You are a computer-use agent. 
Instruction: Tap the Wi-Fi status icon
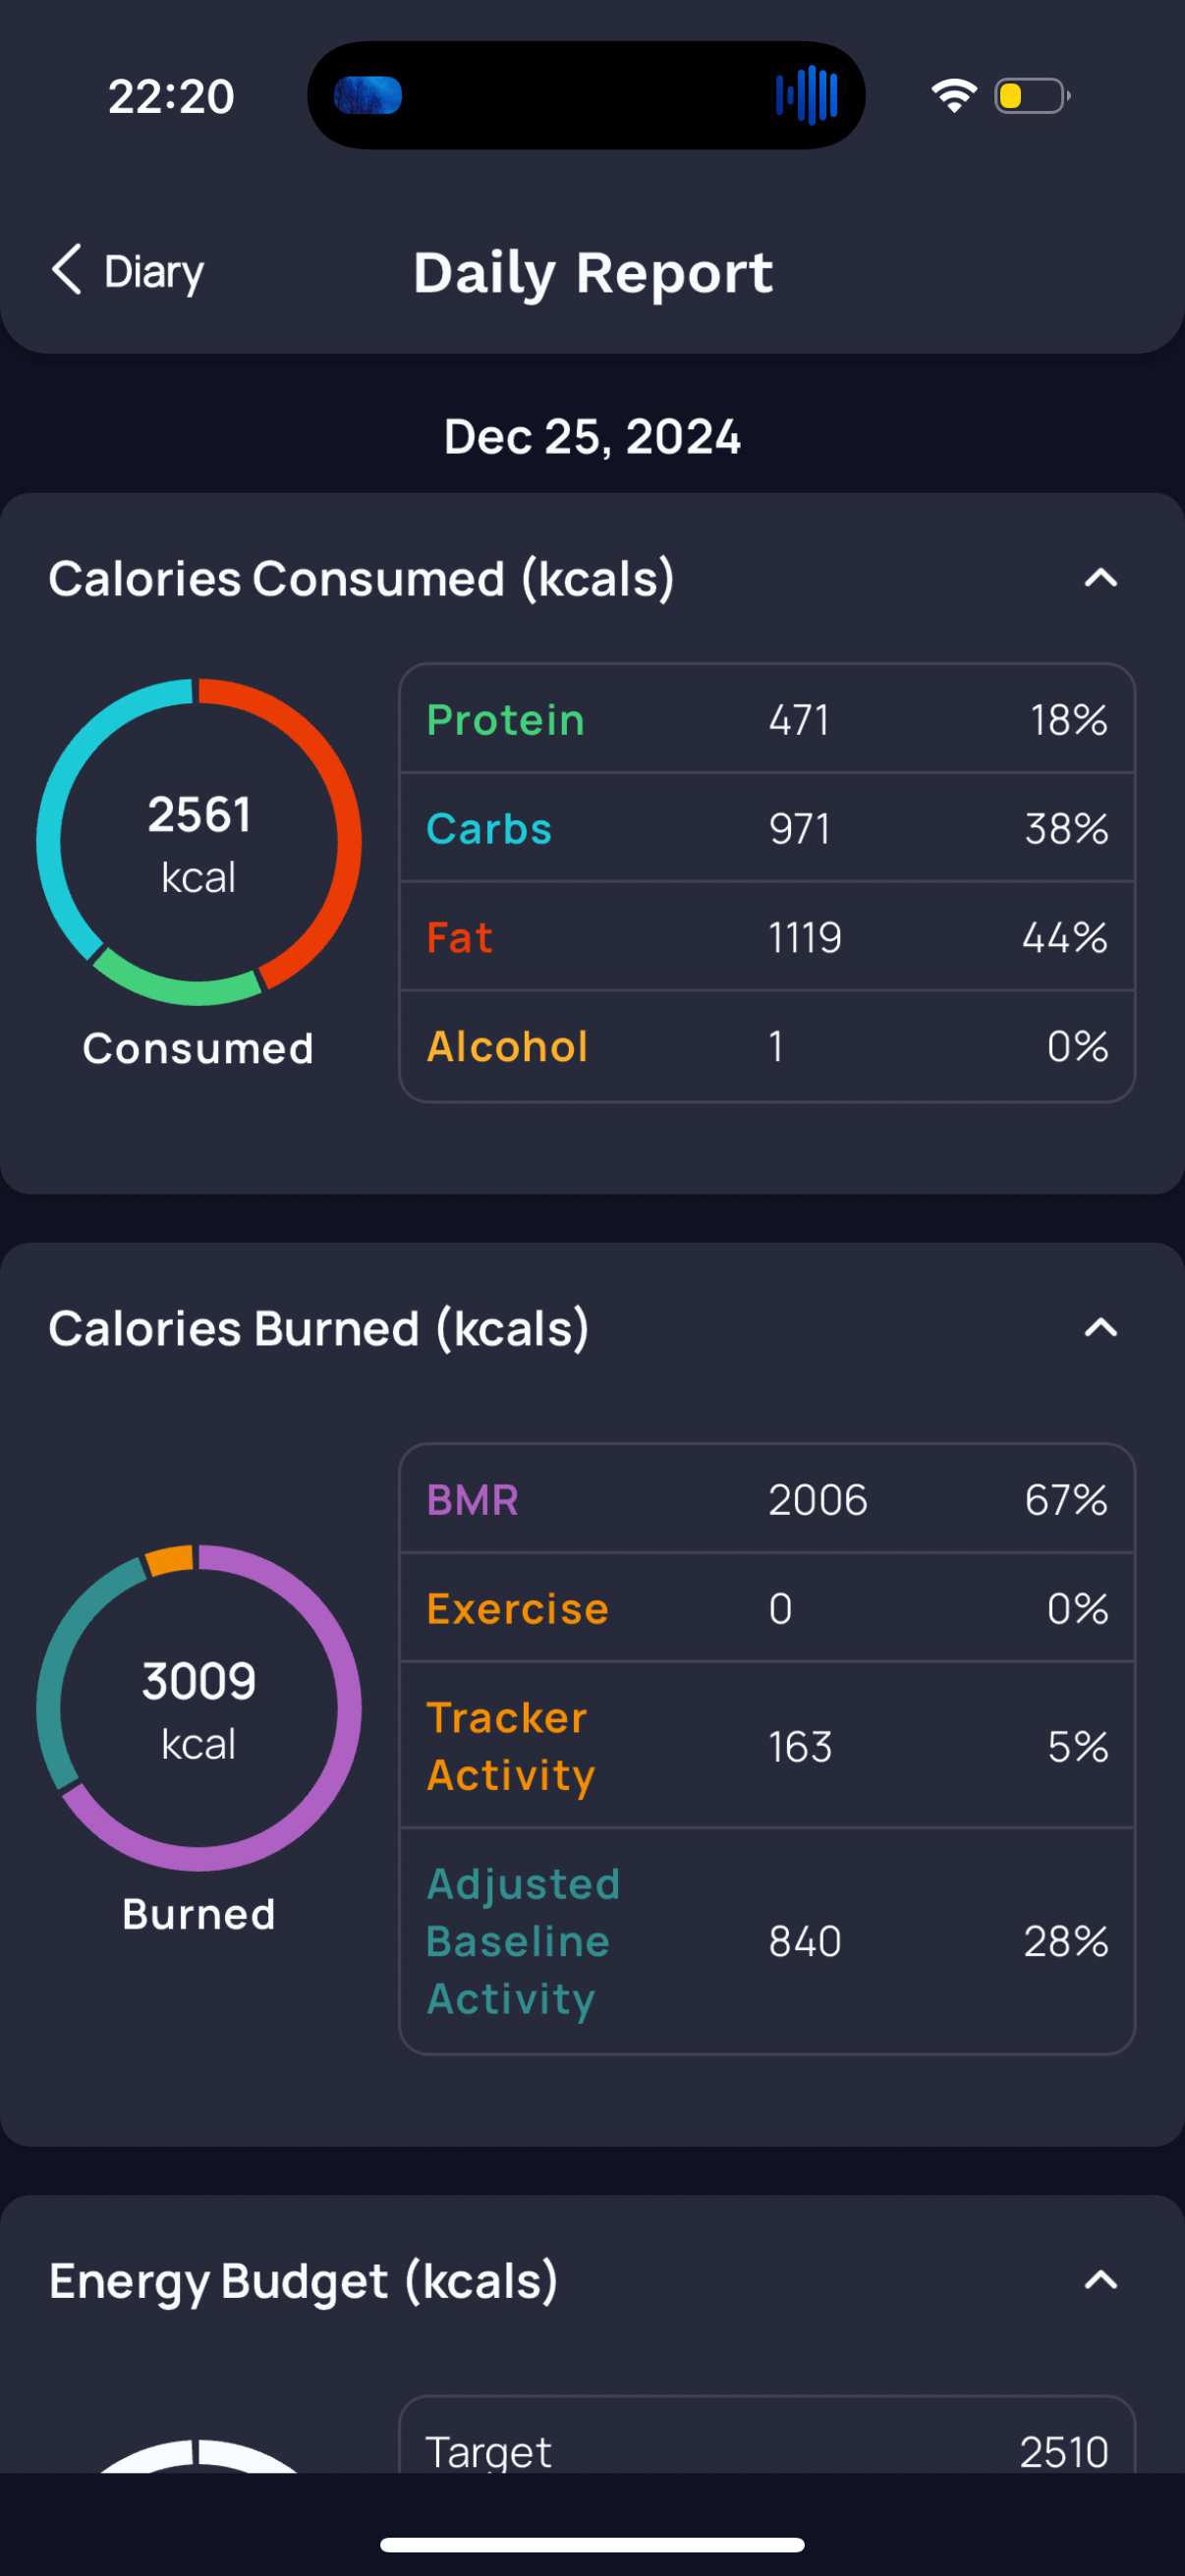953,96
